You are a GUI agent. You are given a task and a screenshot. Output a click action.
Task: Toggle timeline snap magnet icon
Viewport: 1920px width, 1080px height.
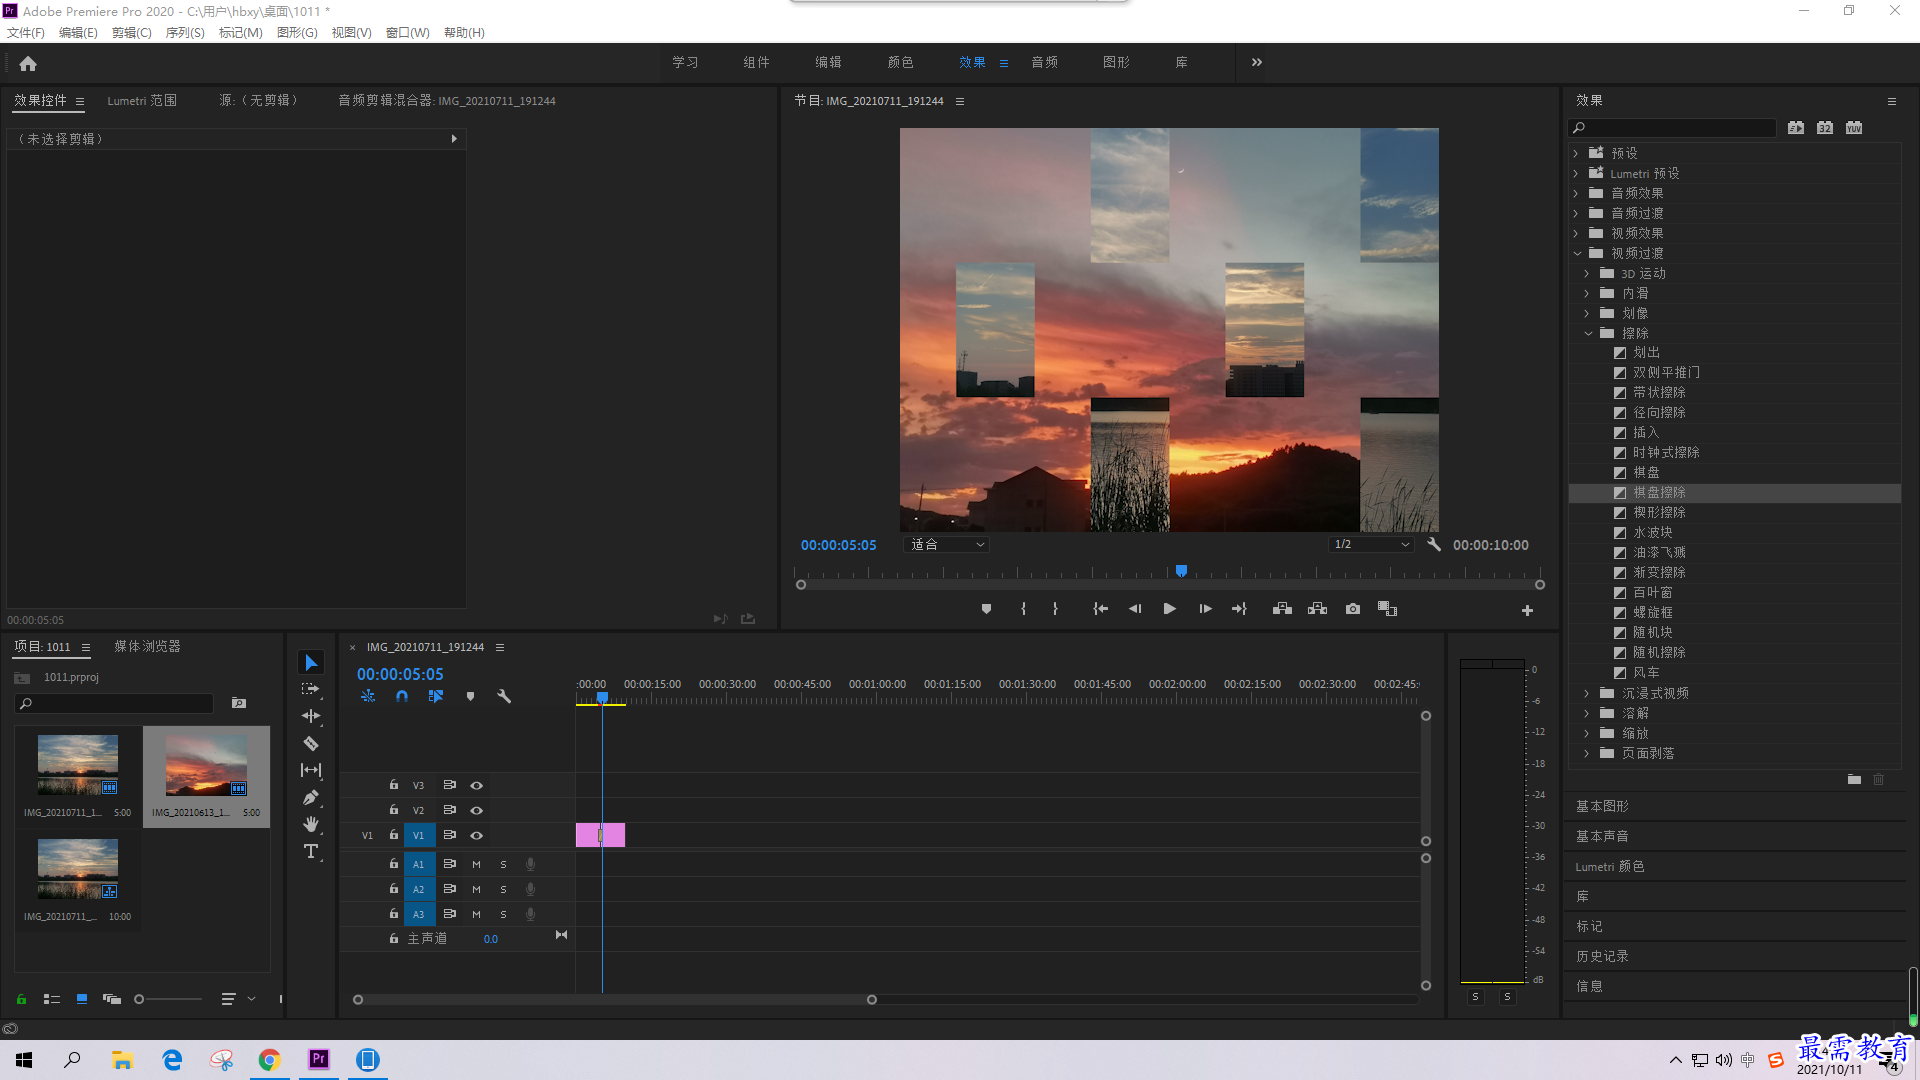coord(402,696)
